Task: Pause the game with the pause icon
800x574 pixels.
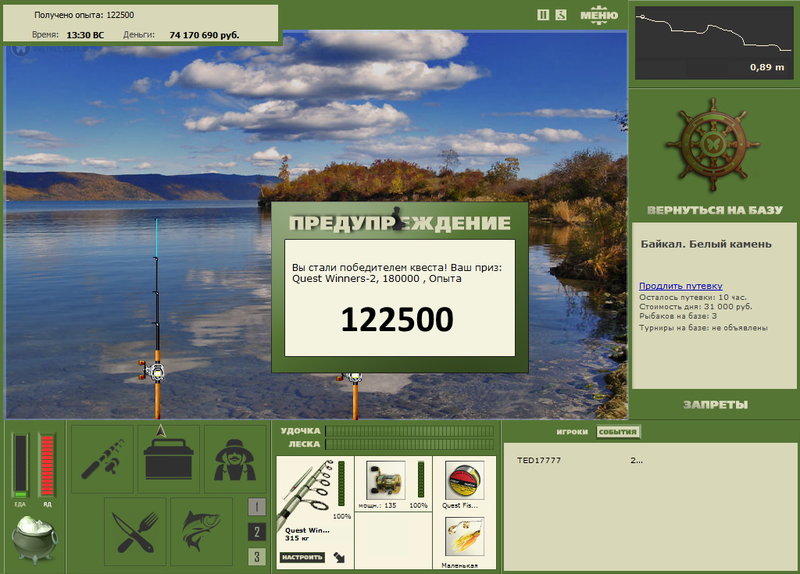Action: [543, 15]
